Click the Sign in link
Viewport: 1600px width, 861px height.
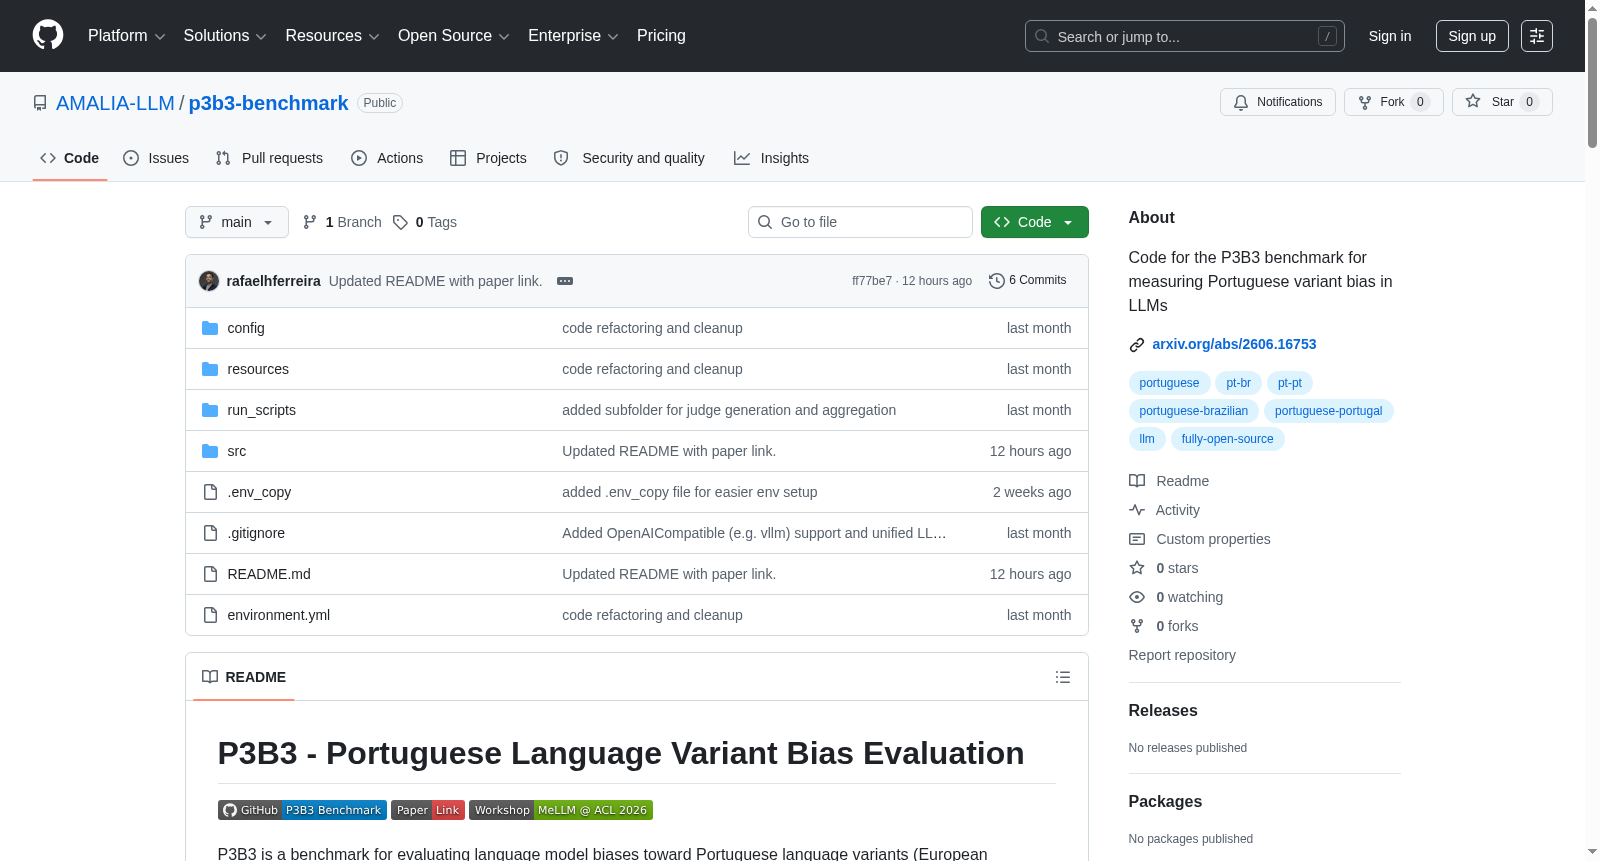1390,36
